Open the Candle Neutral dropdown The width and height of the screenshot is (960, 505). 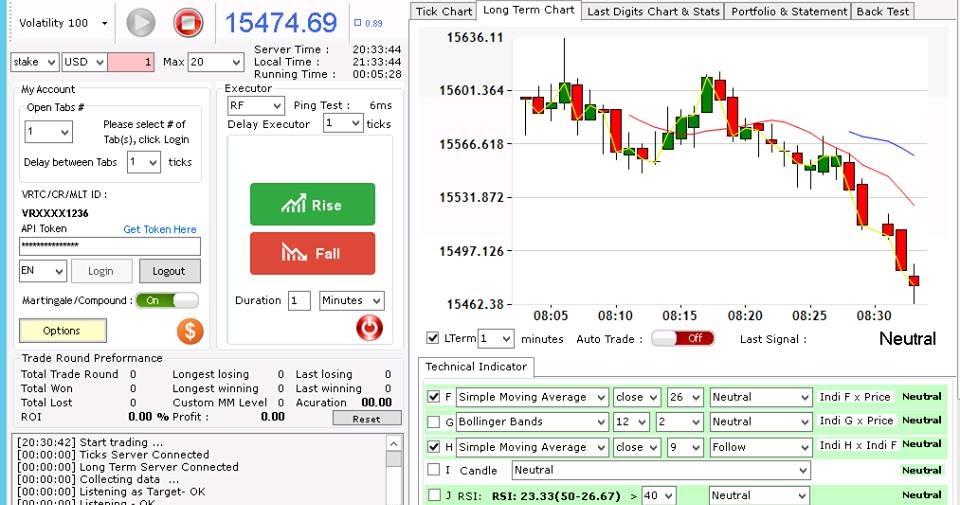point(661,470)
